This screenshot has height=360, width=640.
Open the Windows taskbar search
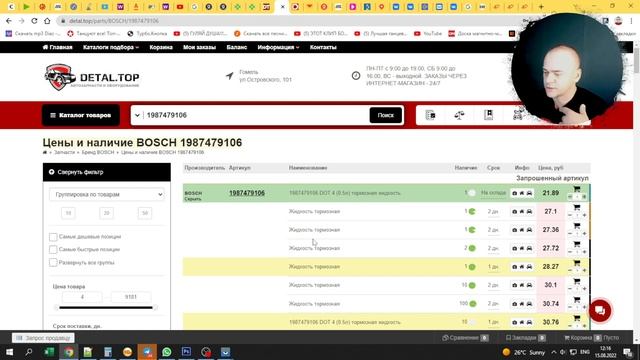click(x=29, y=352)
